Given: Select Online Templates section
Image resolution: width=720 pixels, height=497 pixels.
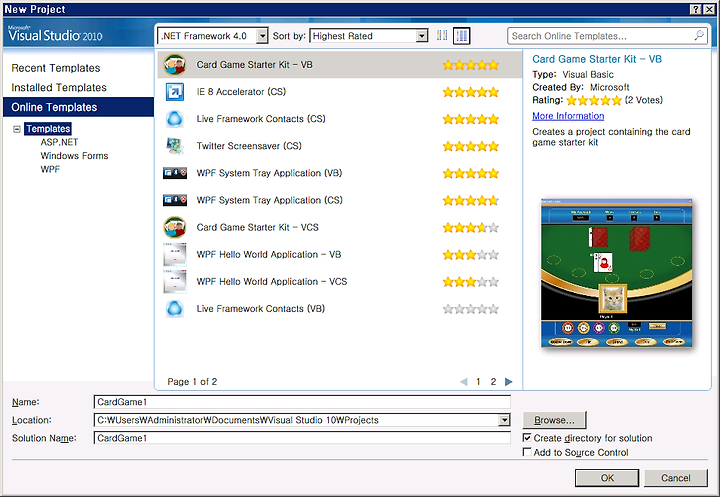Looking at the screenshot, I should click(x=78, y=107).
